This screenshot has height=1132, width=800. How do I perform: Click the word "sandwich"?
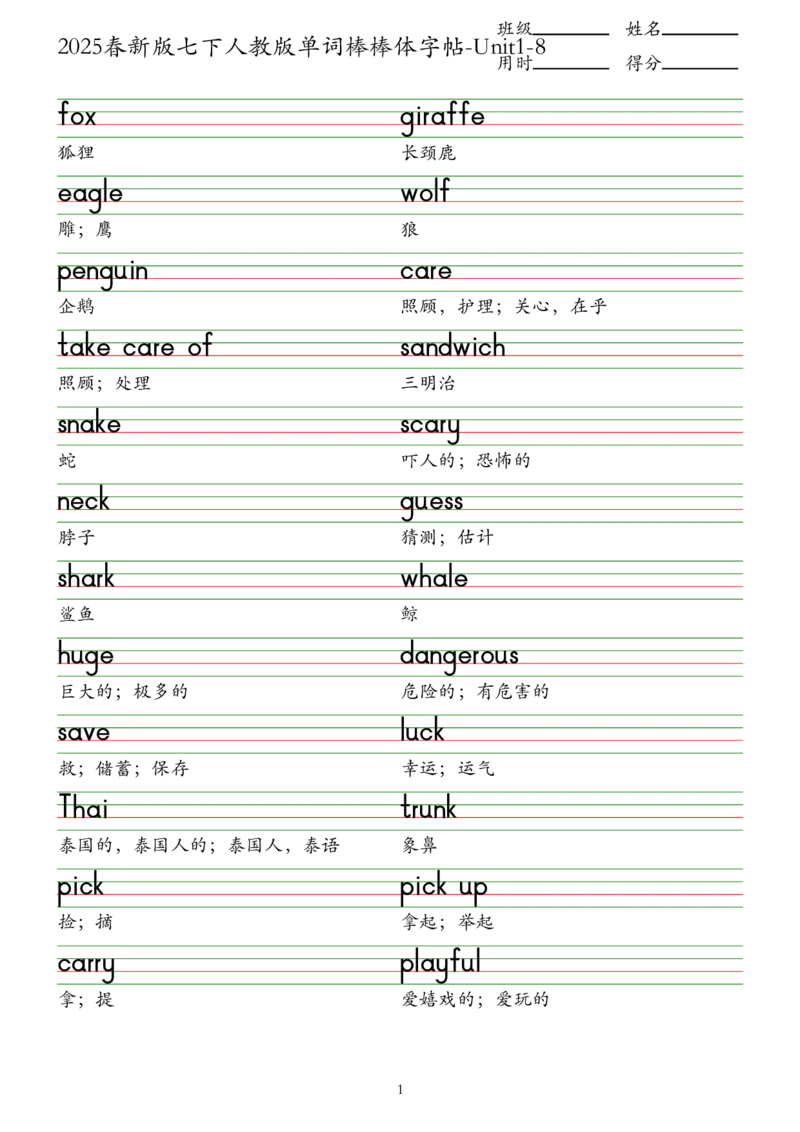pos(452,348)
